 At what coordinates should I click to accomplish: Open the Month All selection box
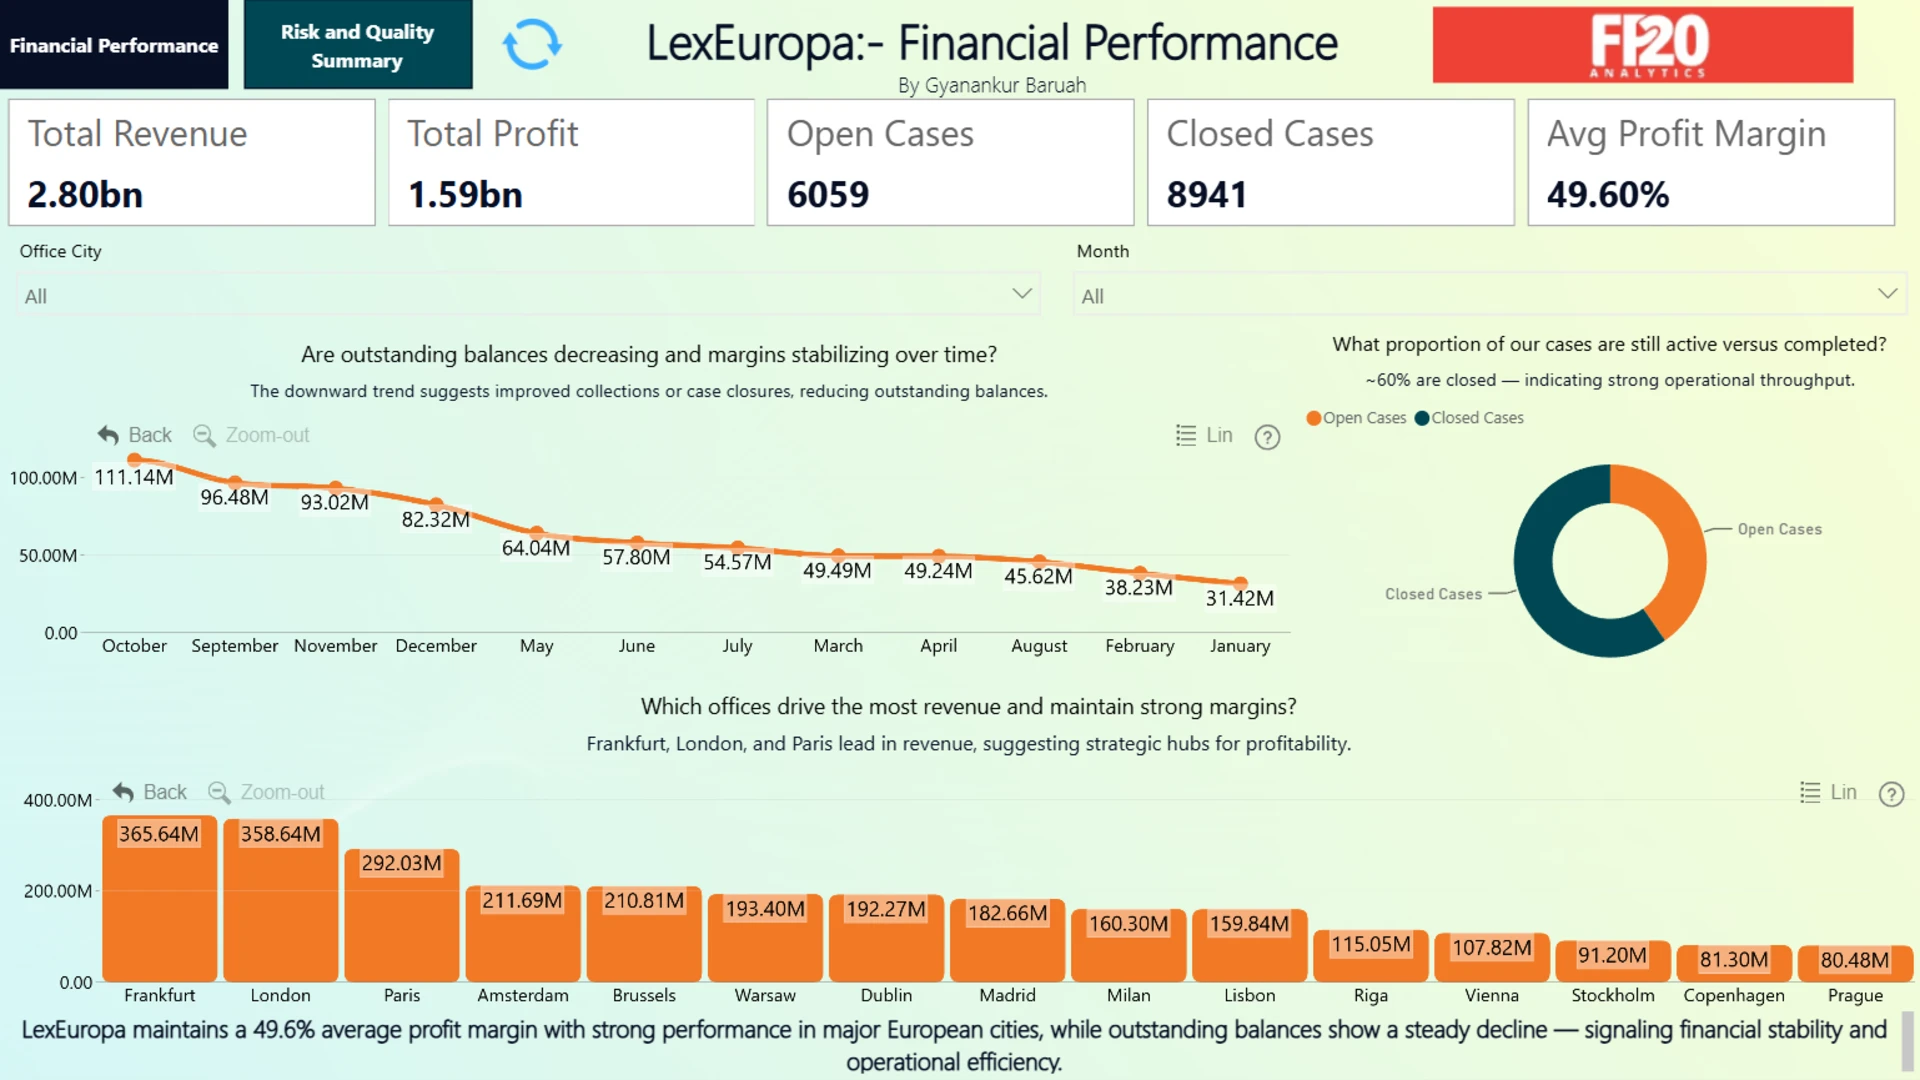click(x=1489, y=295)
